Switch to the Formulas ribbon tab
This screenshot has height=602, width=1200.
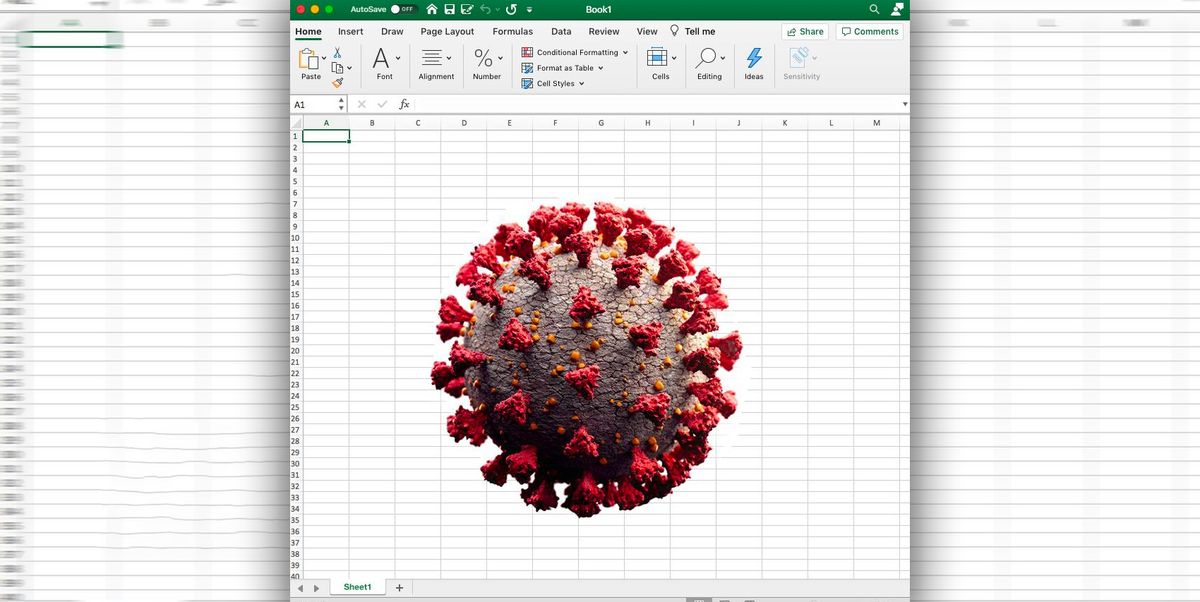[x=512, y=31]
